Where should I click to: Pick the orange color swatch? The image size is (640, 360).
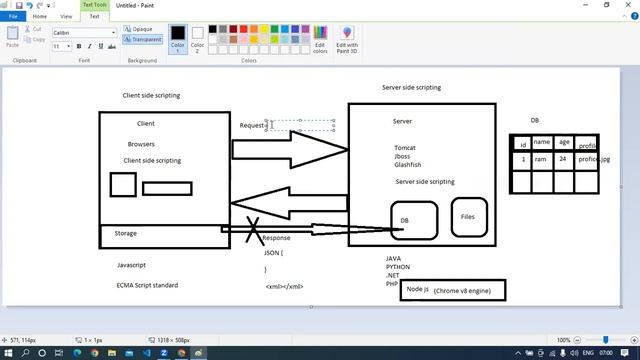[254, 29]
